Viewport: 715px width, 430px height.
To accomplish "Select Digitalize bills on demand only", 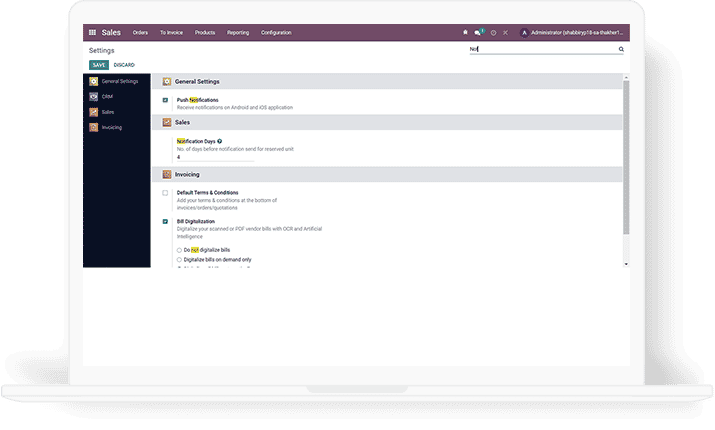I will (x=179, y=259).
